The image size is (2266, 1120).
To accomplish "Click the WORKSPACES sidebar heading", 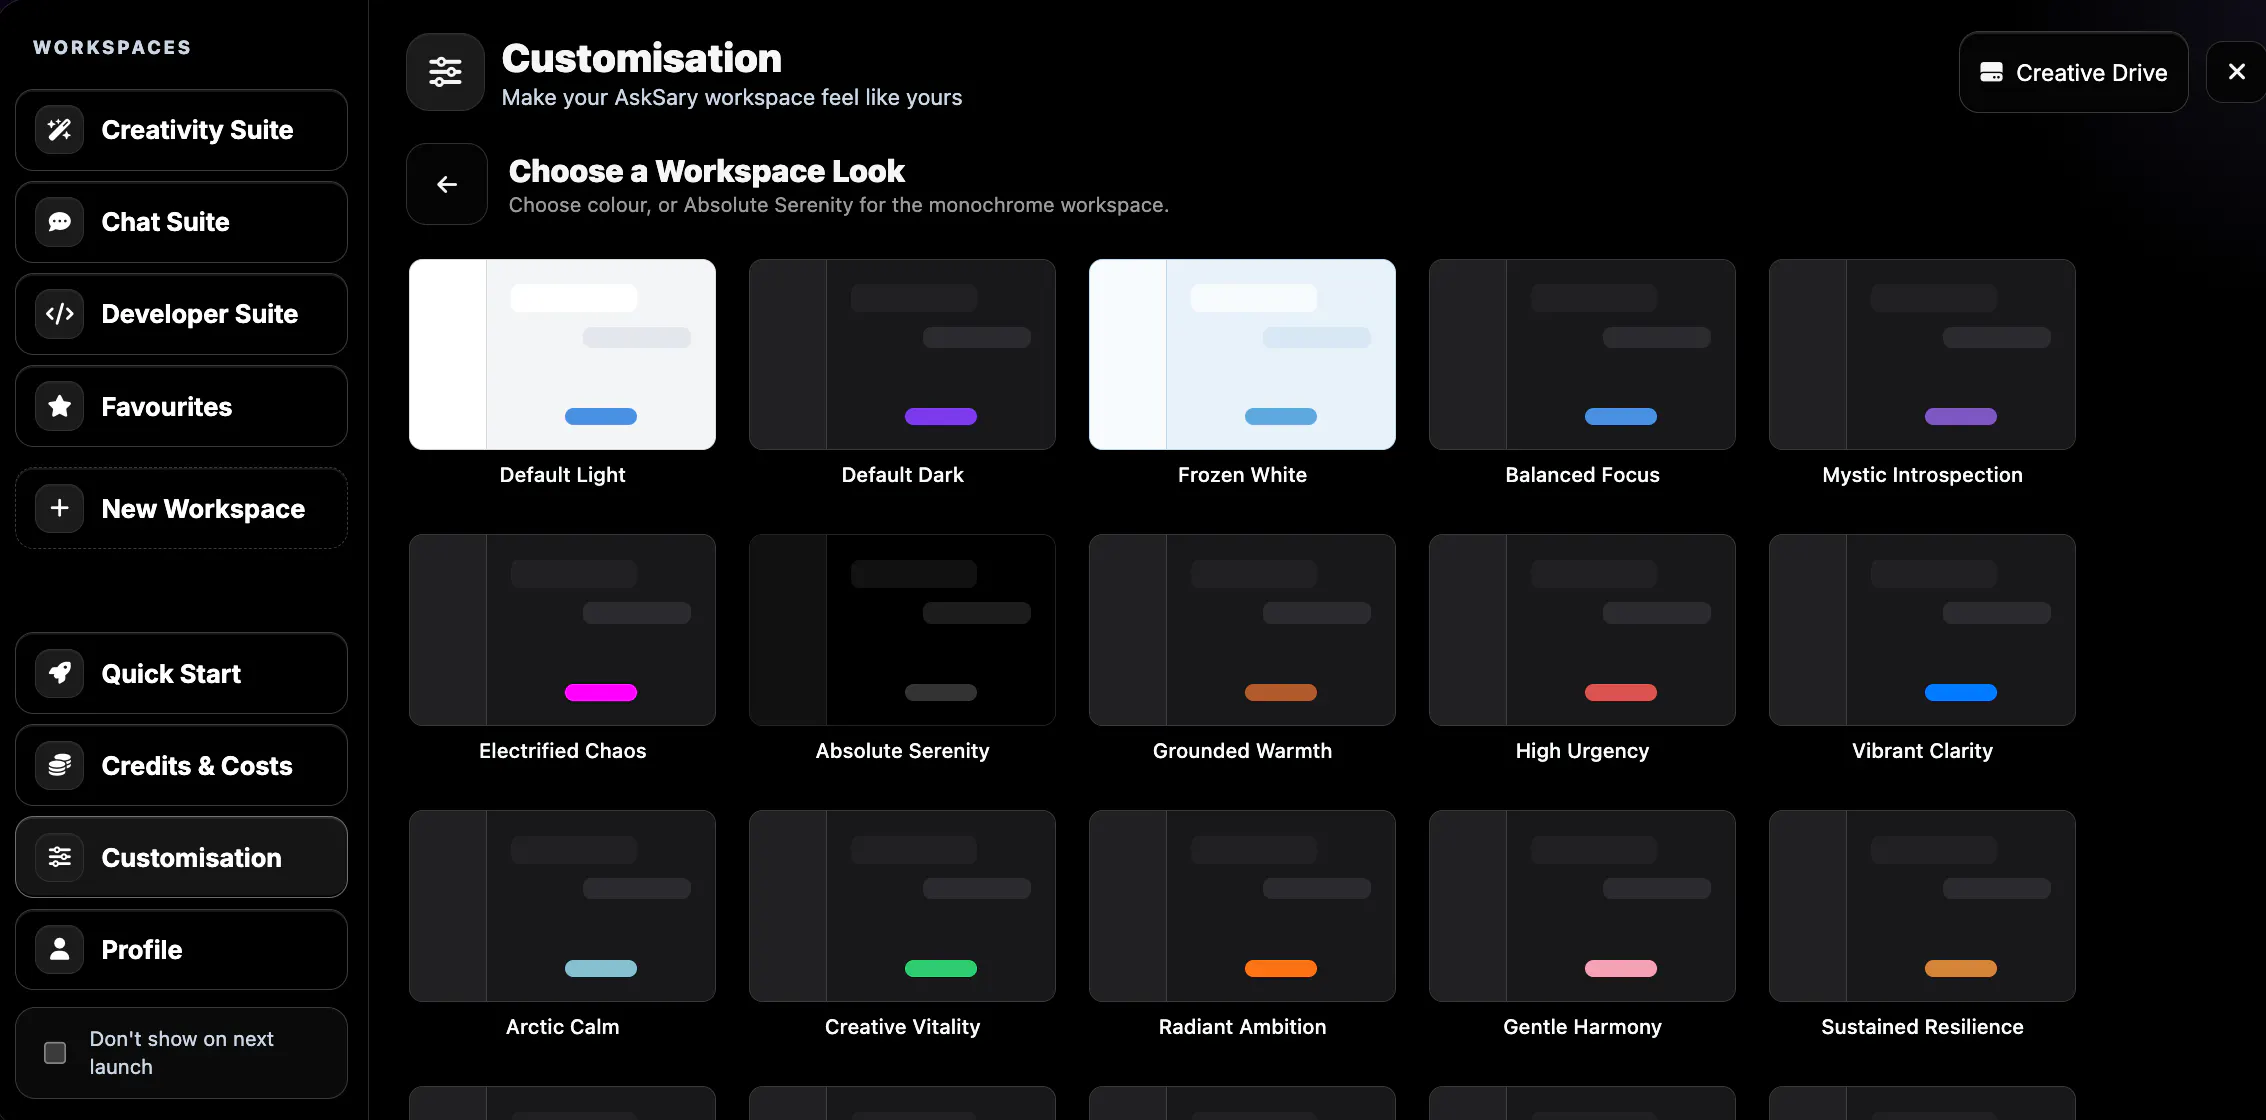I will point(112,47).
